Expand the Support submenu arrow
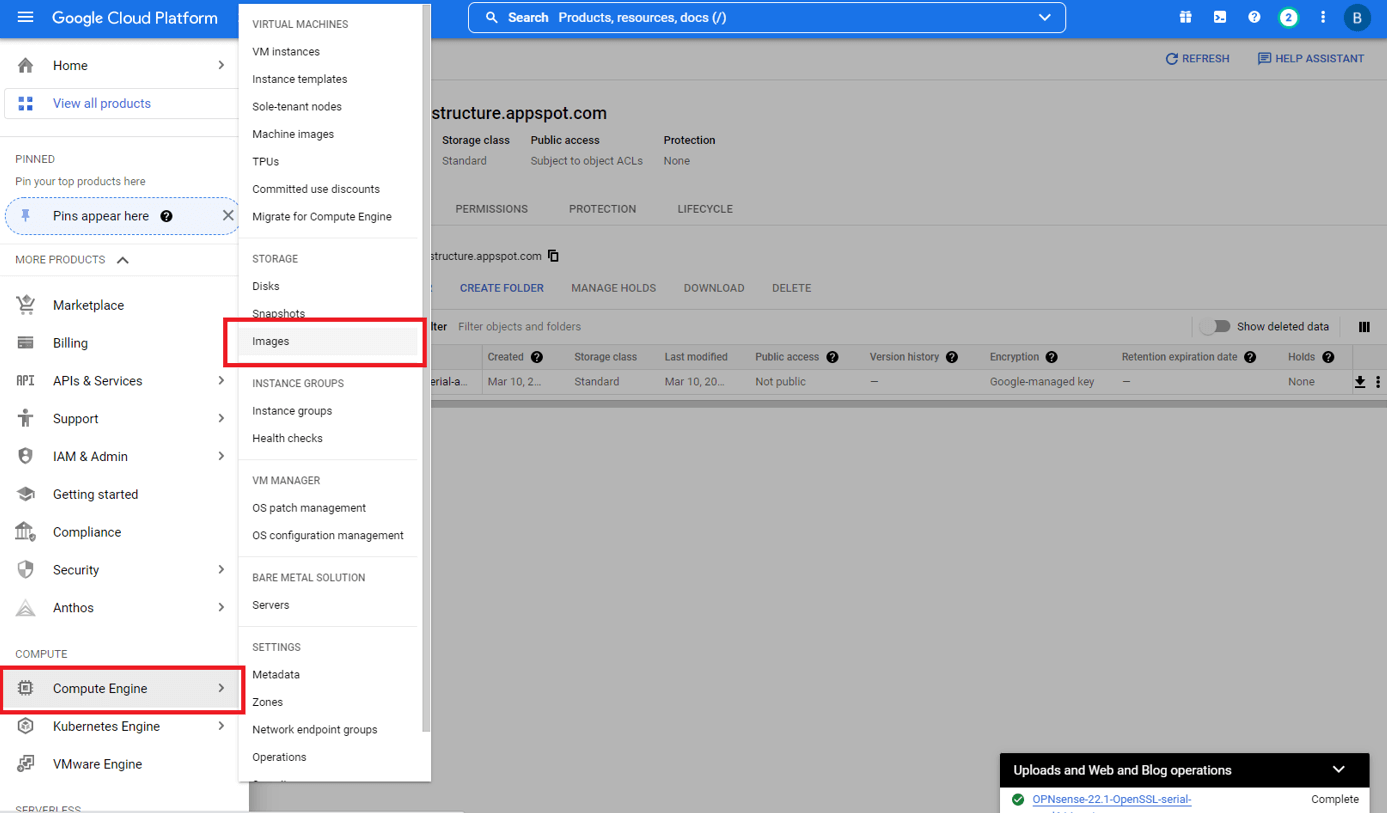 [x=221, y=418]
